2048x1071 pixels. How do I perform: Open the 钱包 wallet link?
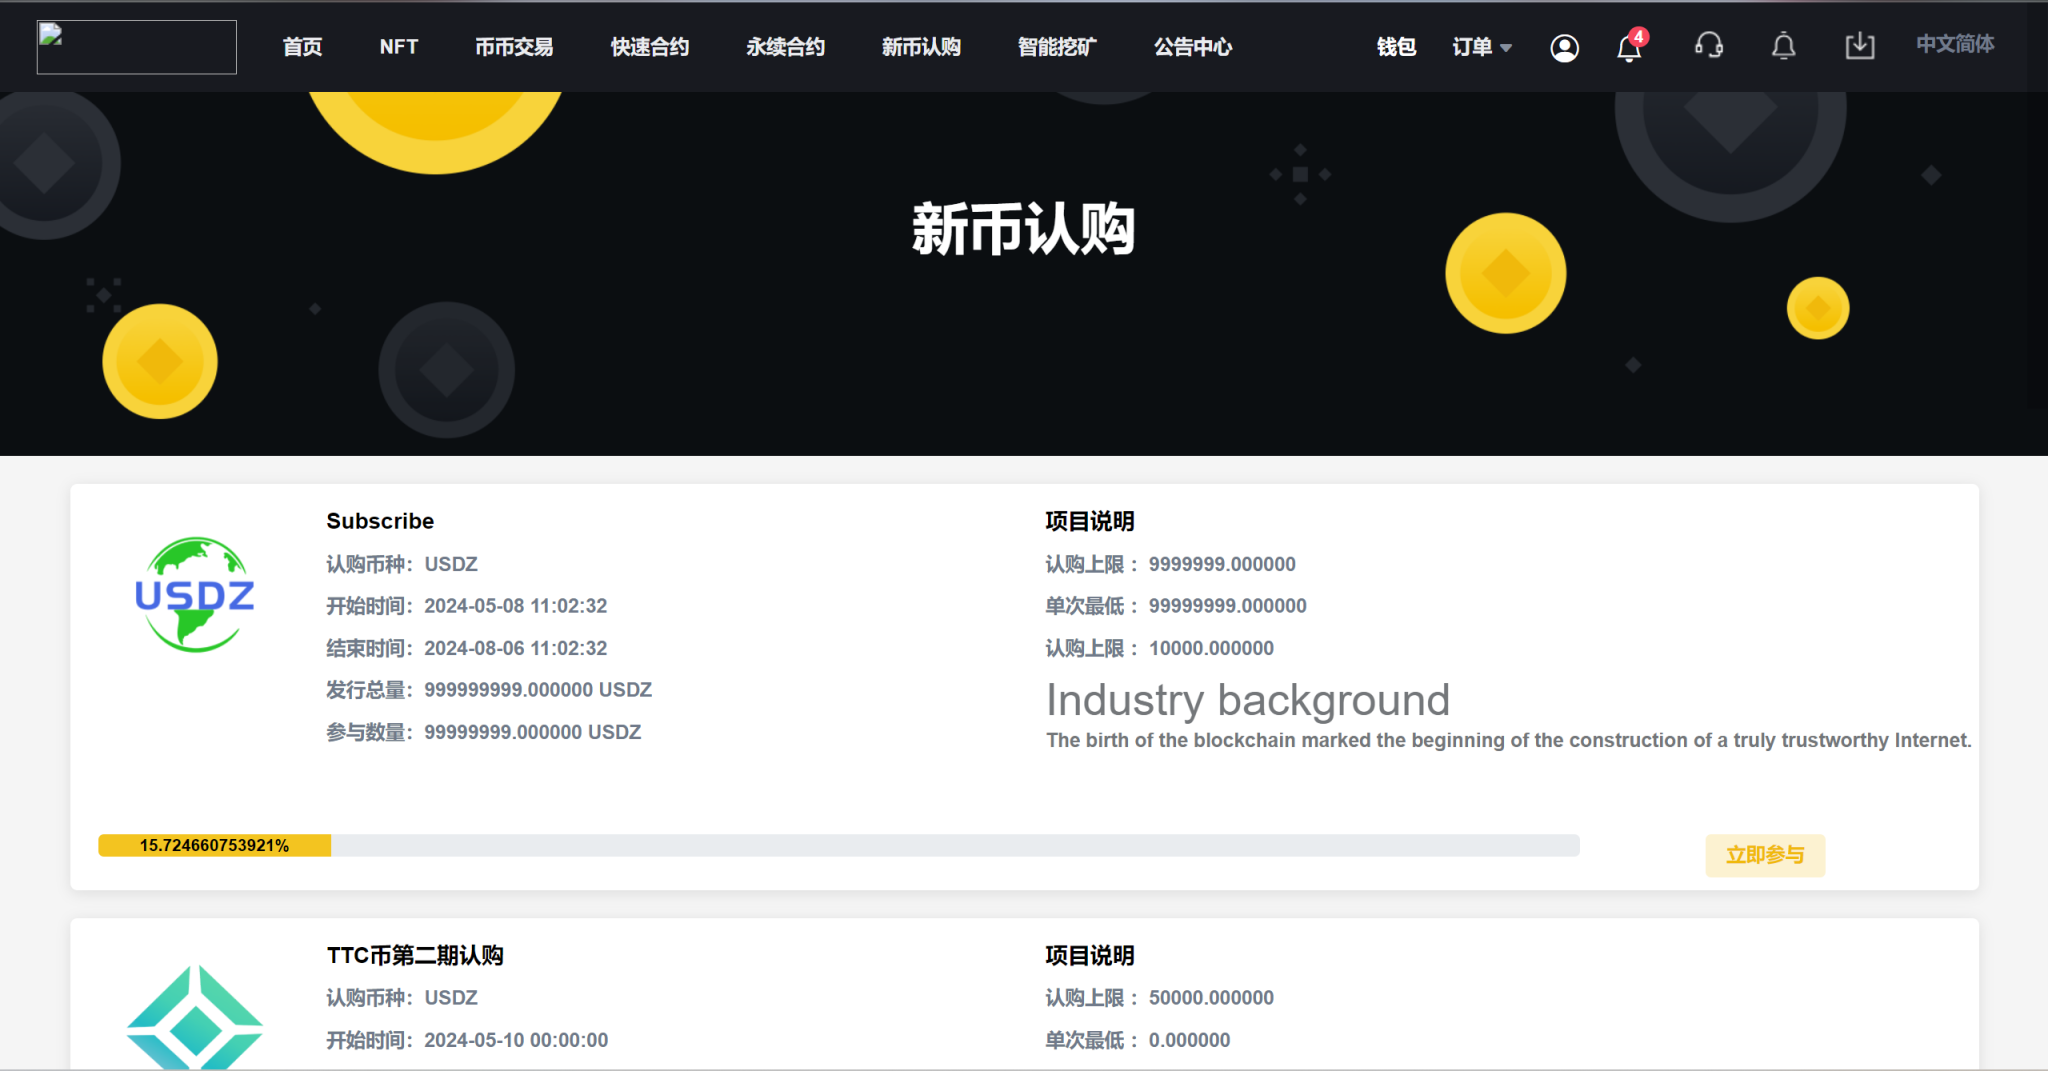point(1396,47)
